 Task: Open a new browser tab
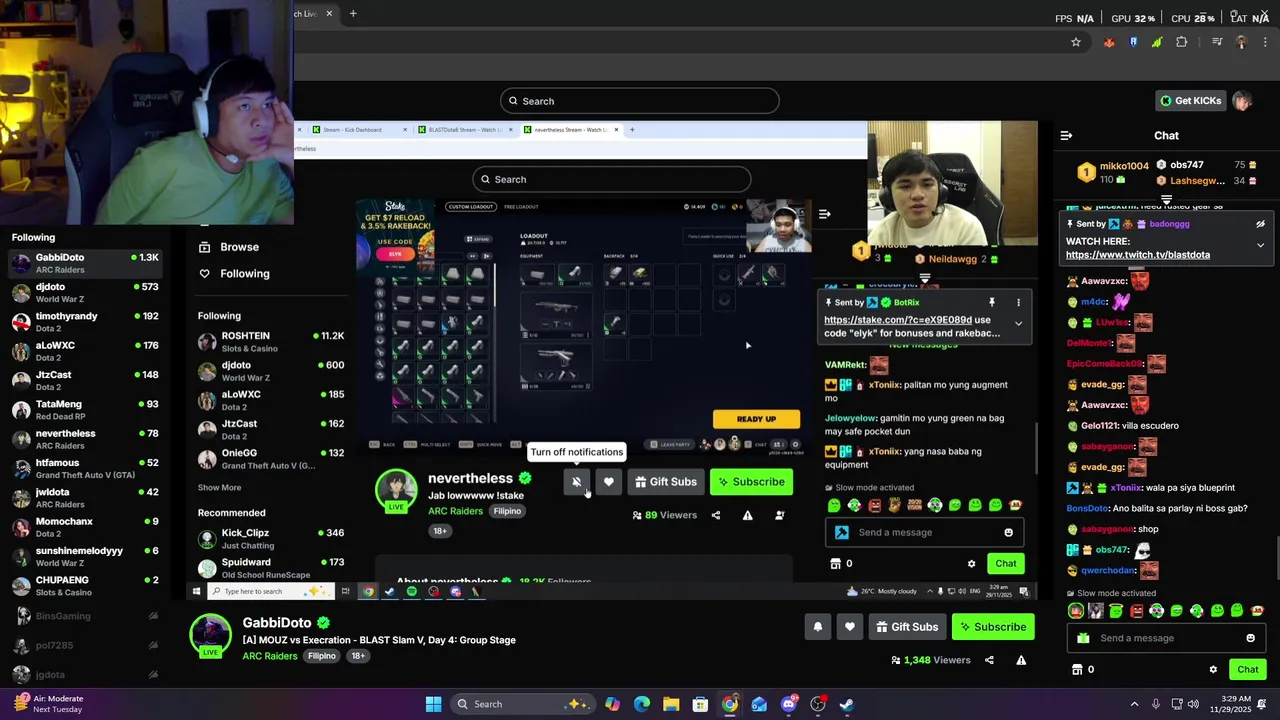click(353, 13)
